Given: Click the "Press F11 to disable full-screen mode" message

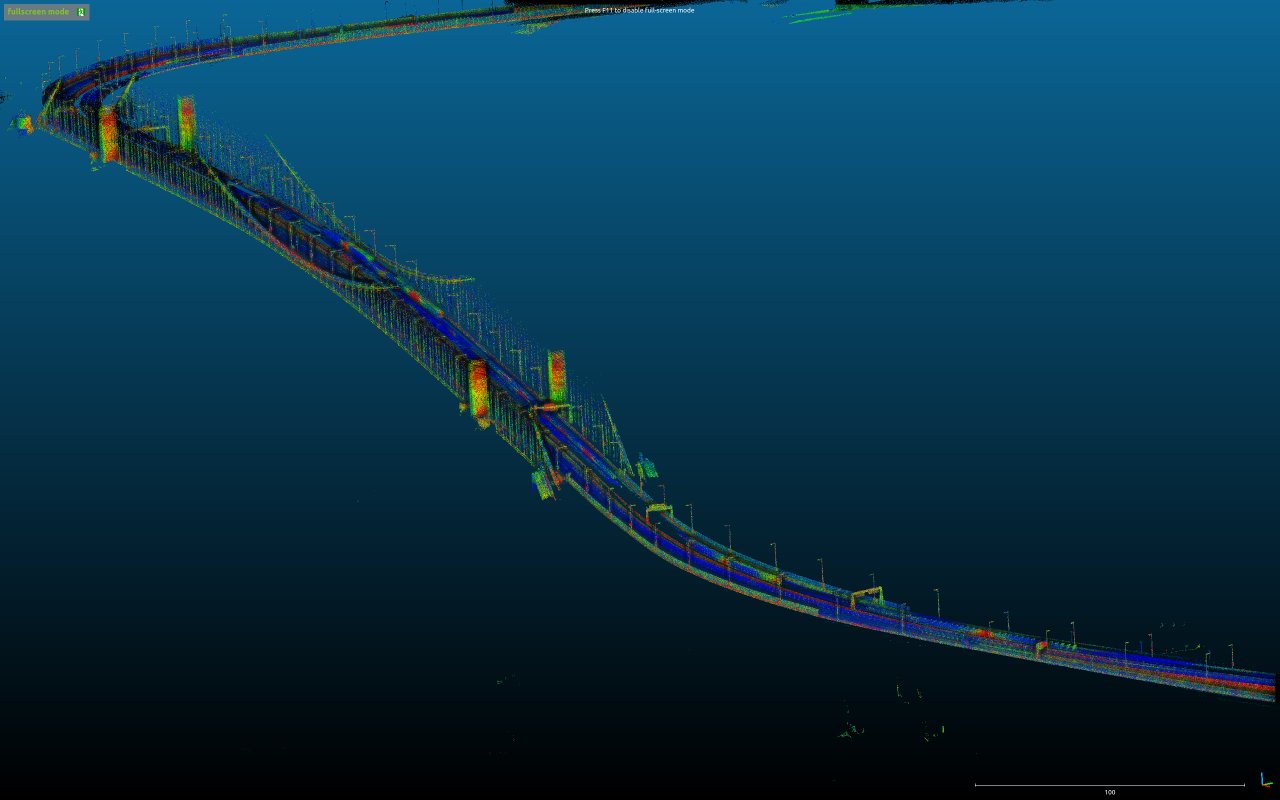Looking at the screenshot, I should (x=639, y=10).
